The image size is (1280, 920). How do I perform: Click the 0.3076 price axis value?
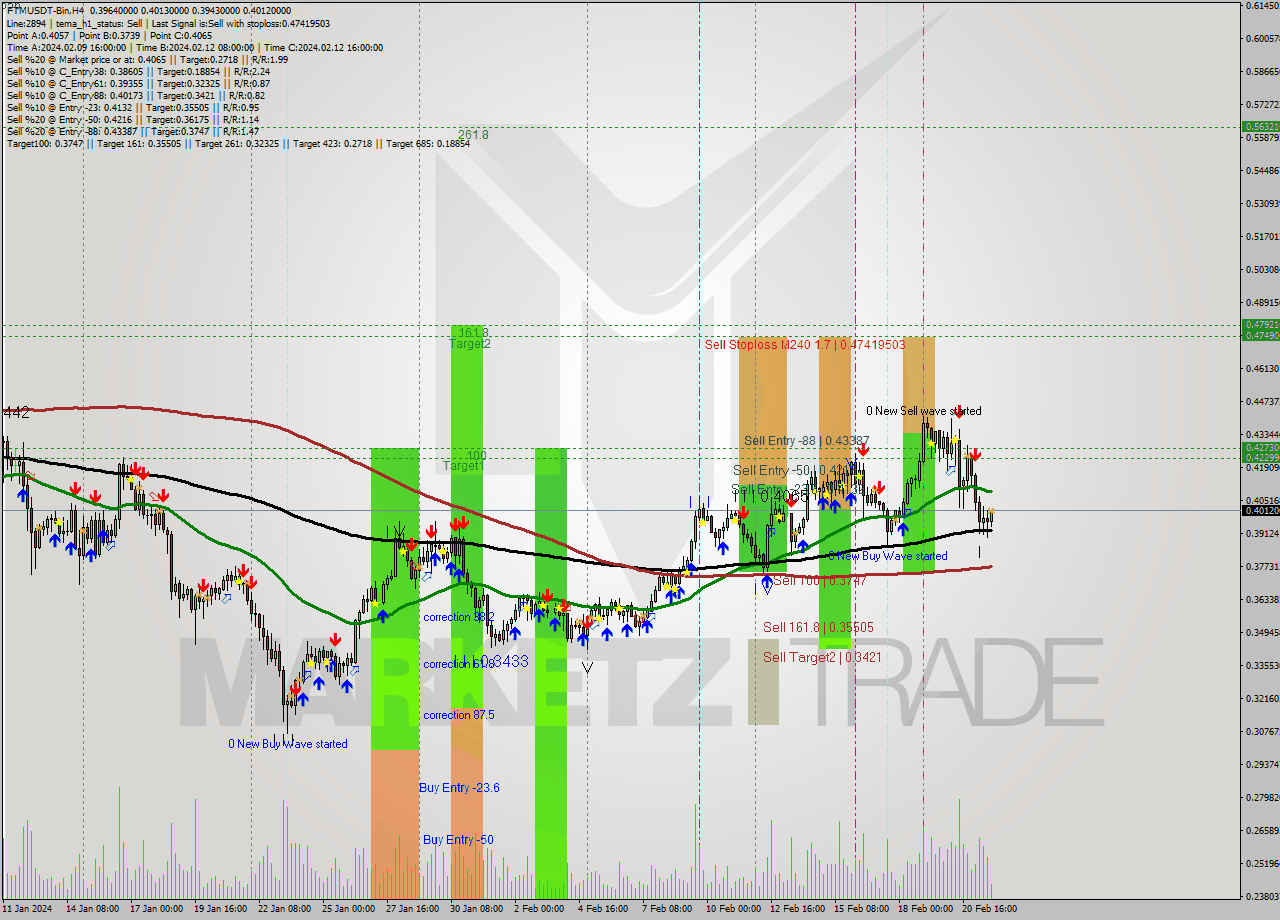pos(1262,732)
